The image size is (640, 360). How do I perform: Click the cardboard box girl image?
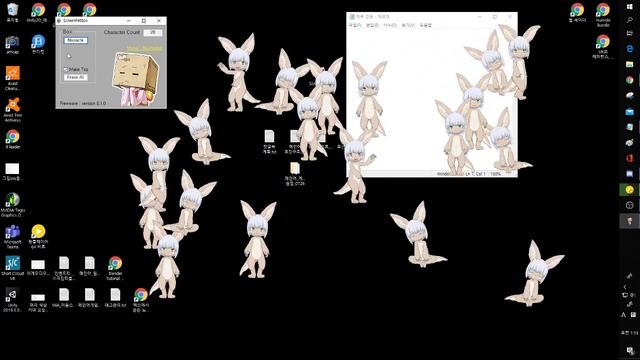coord(136,79)
